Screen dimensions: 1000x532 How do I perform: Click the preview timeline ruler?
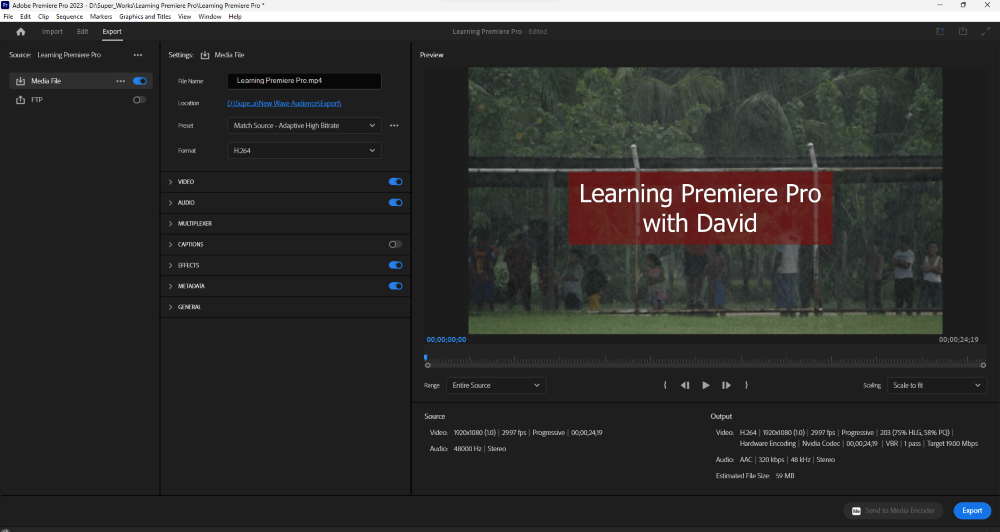[x=706, y=360]
